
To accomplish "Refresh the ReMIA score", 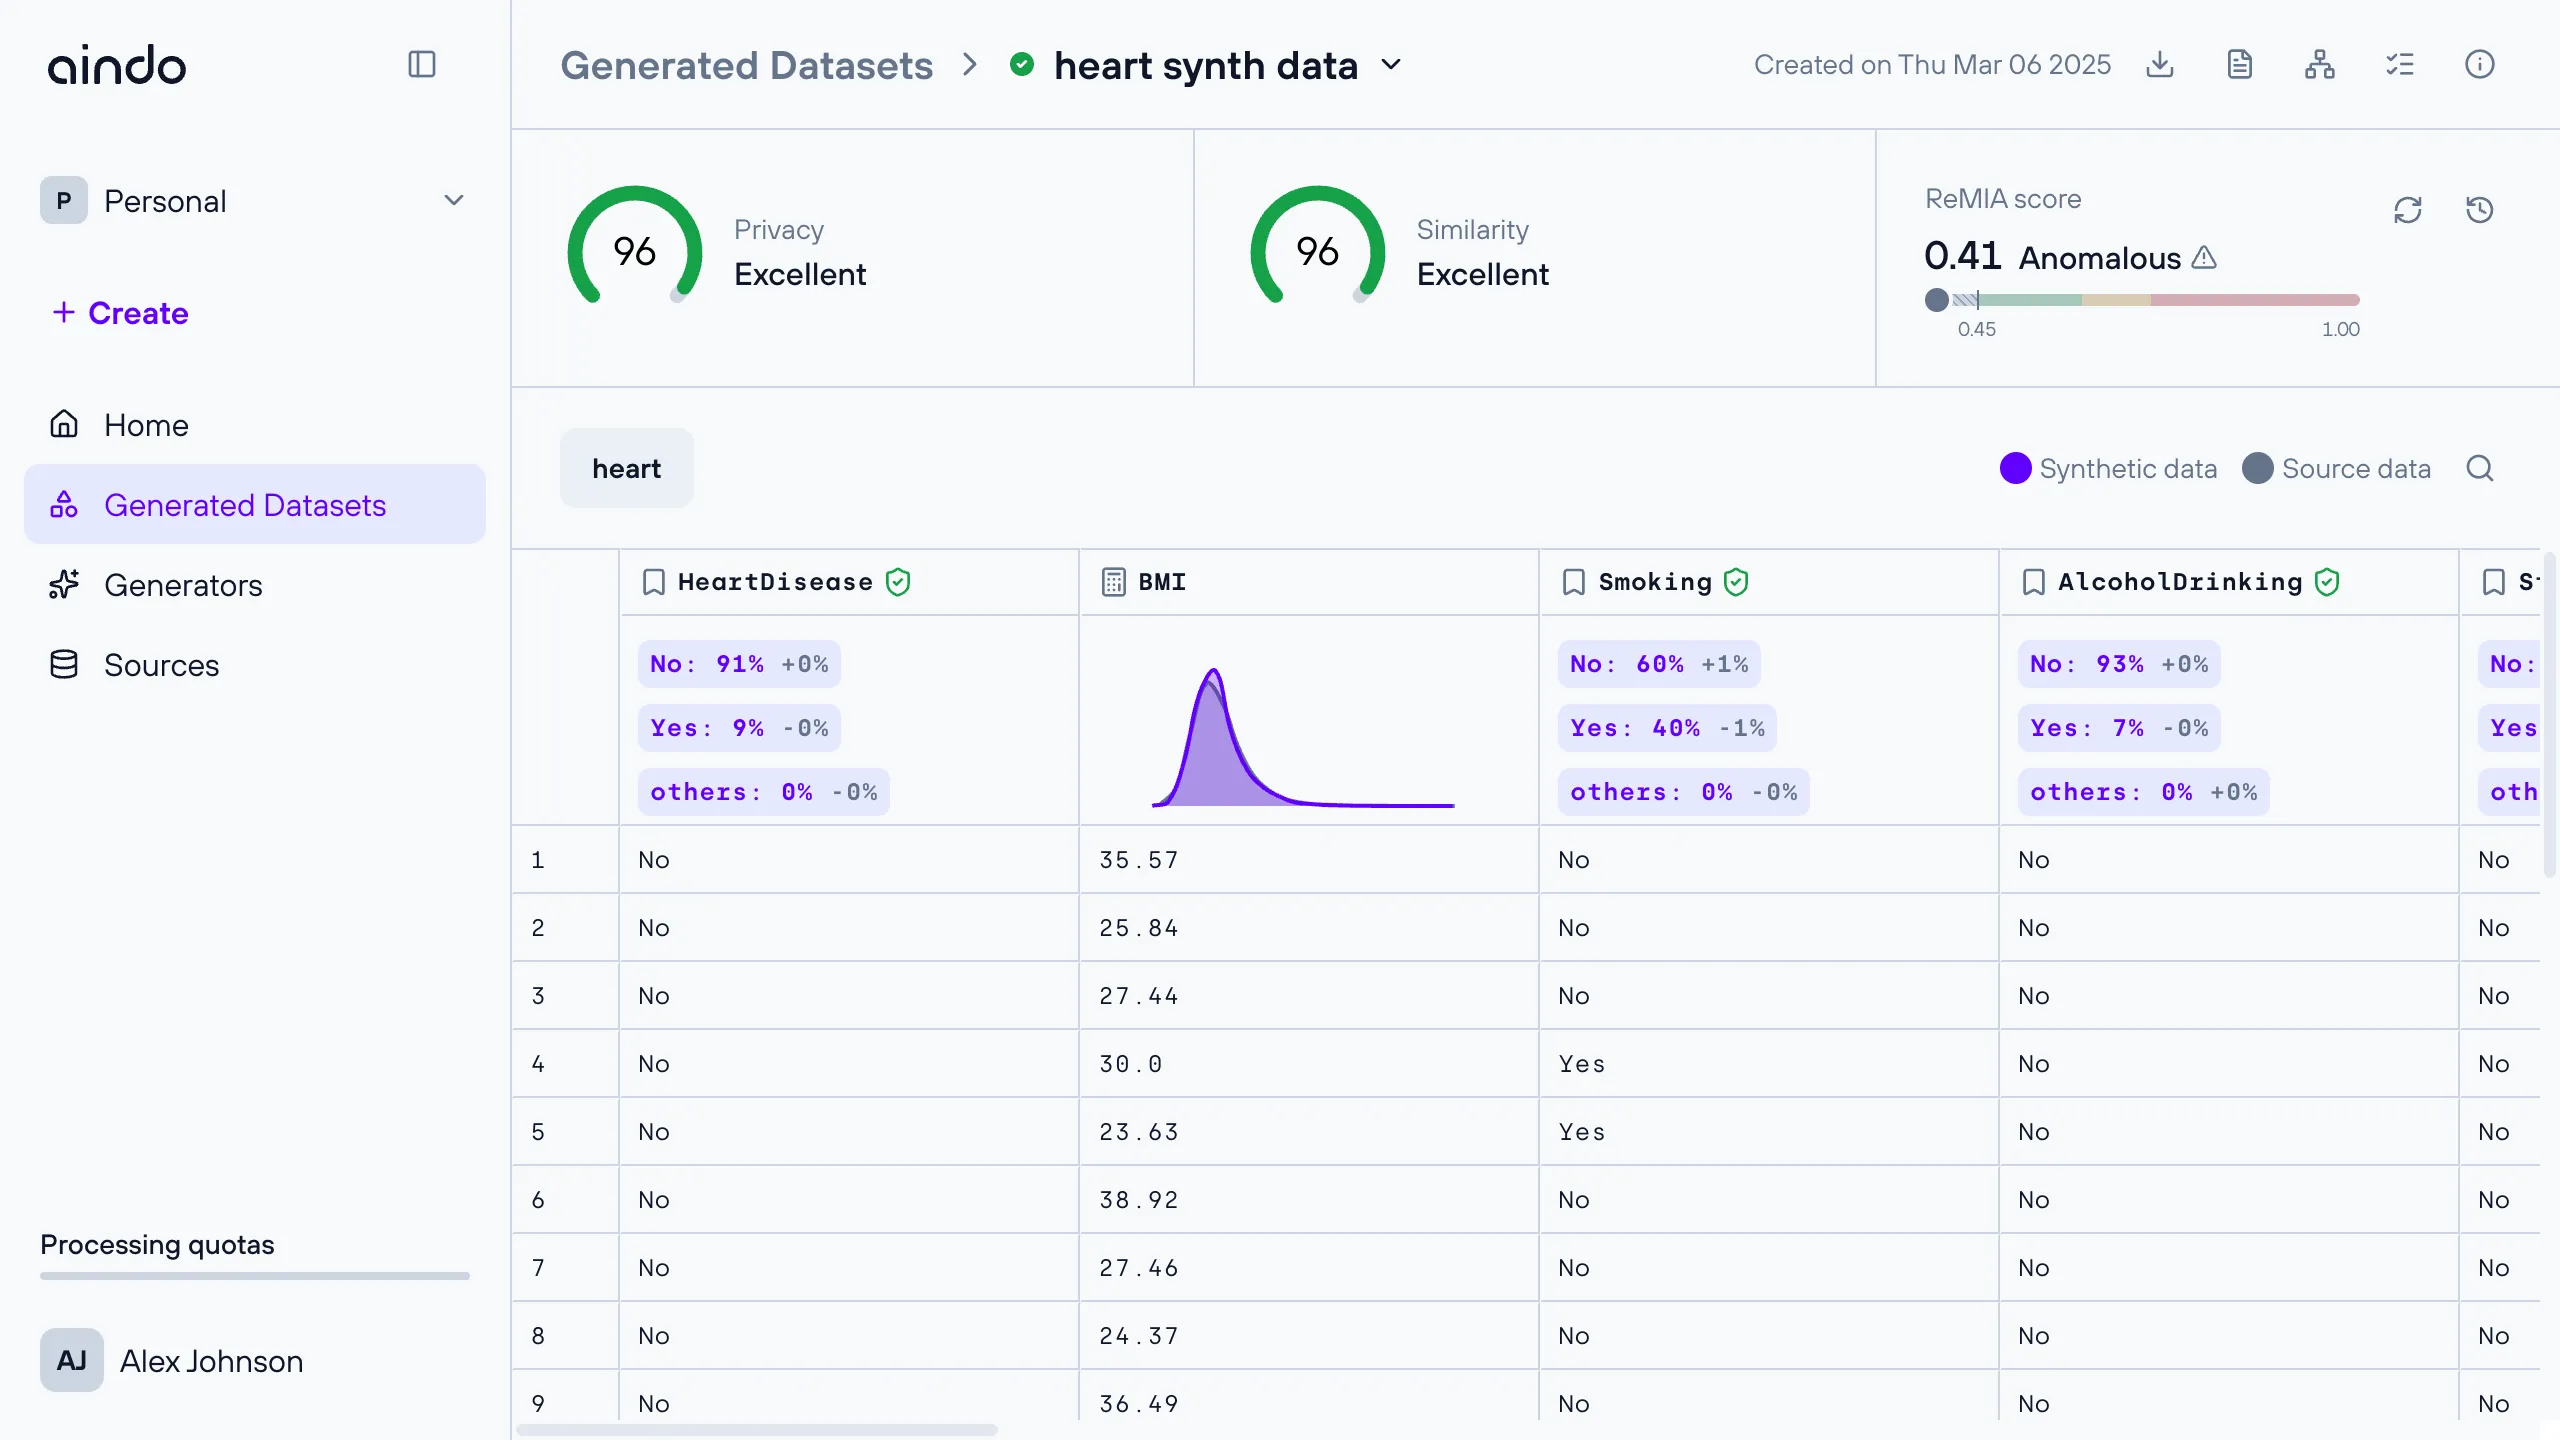I will [x=2408, y=210].
